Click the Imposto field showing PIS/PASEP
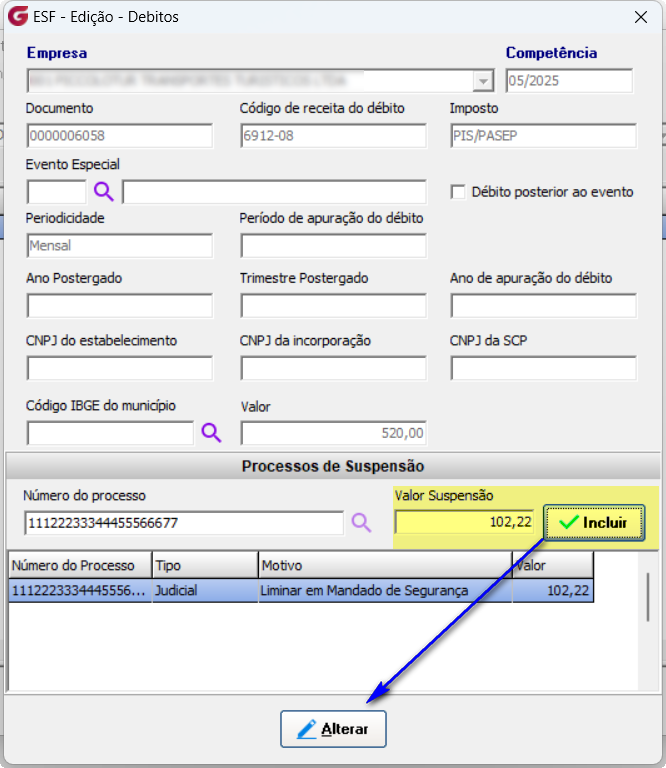666x768 pixels. [x=544, y=136]
